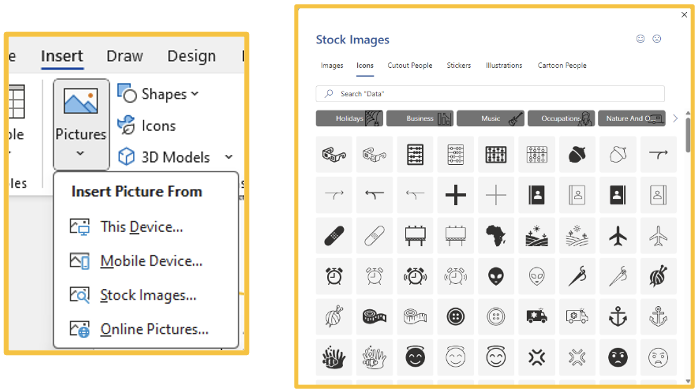This screenshot has width=696, height=390.
Task: Click the Search "Data" input field
Action: click(x=490, y=94)
